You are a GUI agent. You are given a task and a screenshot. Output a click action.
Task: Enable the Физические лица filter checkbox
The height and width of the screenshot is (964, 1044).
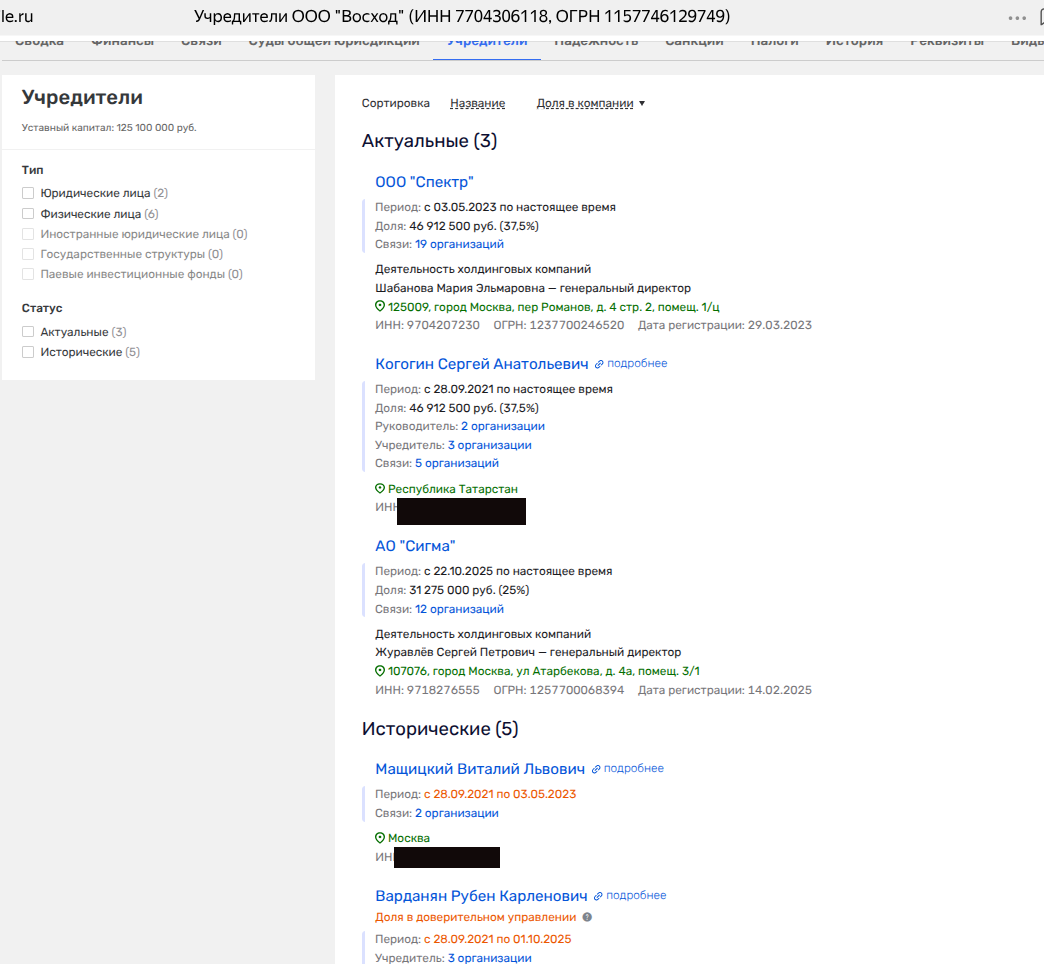click(x=28, y=214)
